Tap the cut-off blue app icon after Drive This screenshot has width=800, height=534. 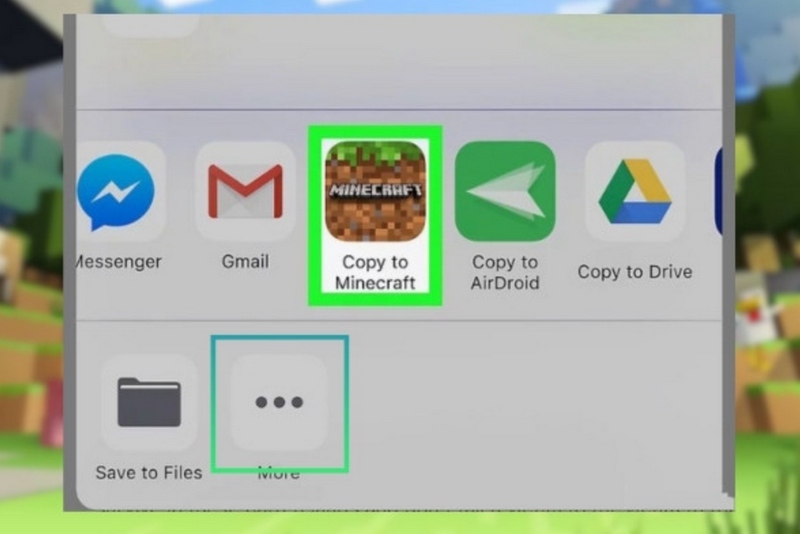[x=717, y=191]
